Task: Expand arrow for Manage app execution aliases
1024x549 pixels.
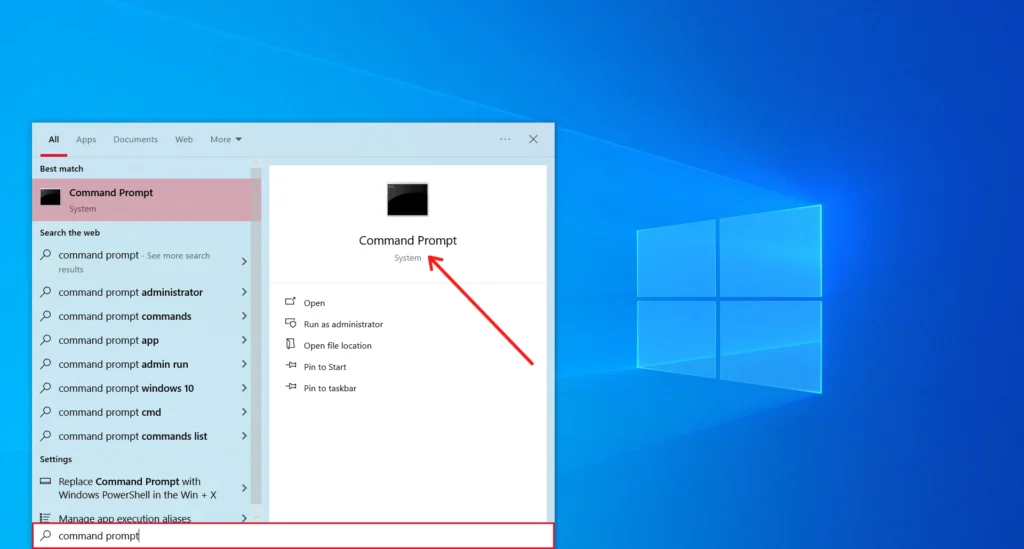Action: coord(244,518)
